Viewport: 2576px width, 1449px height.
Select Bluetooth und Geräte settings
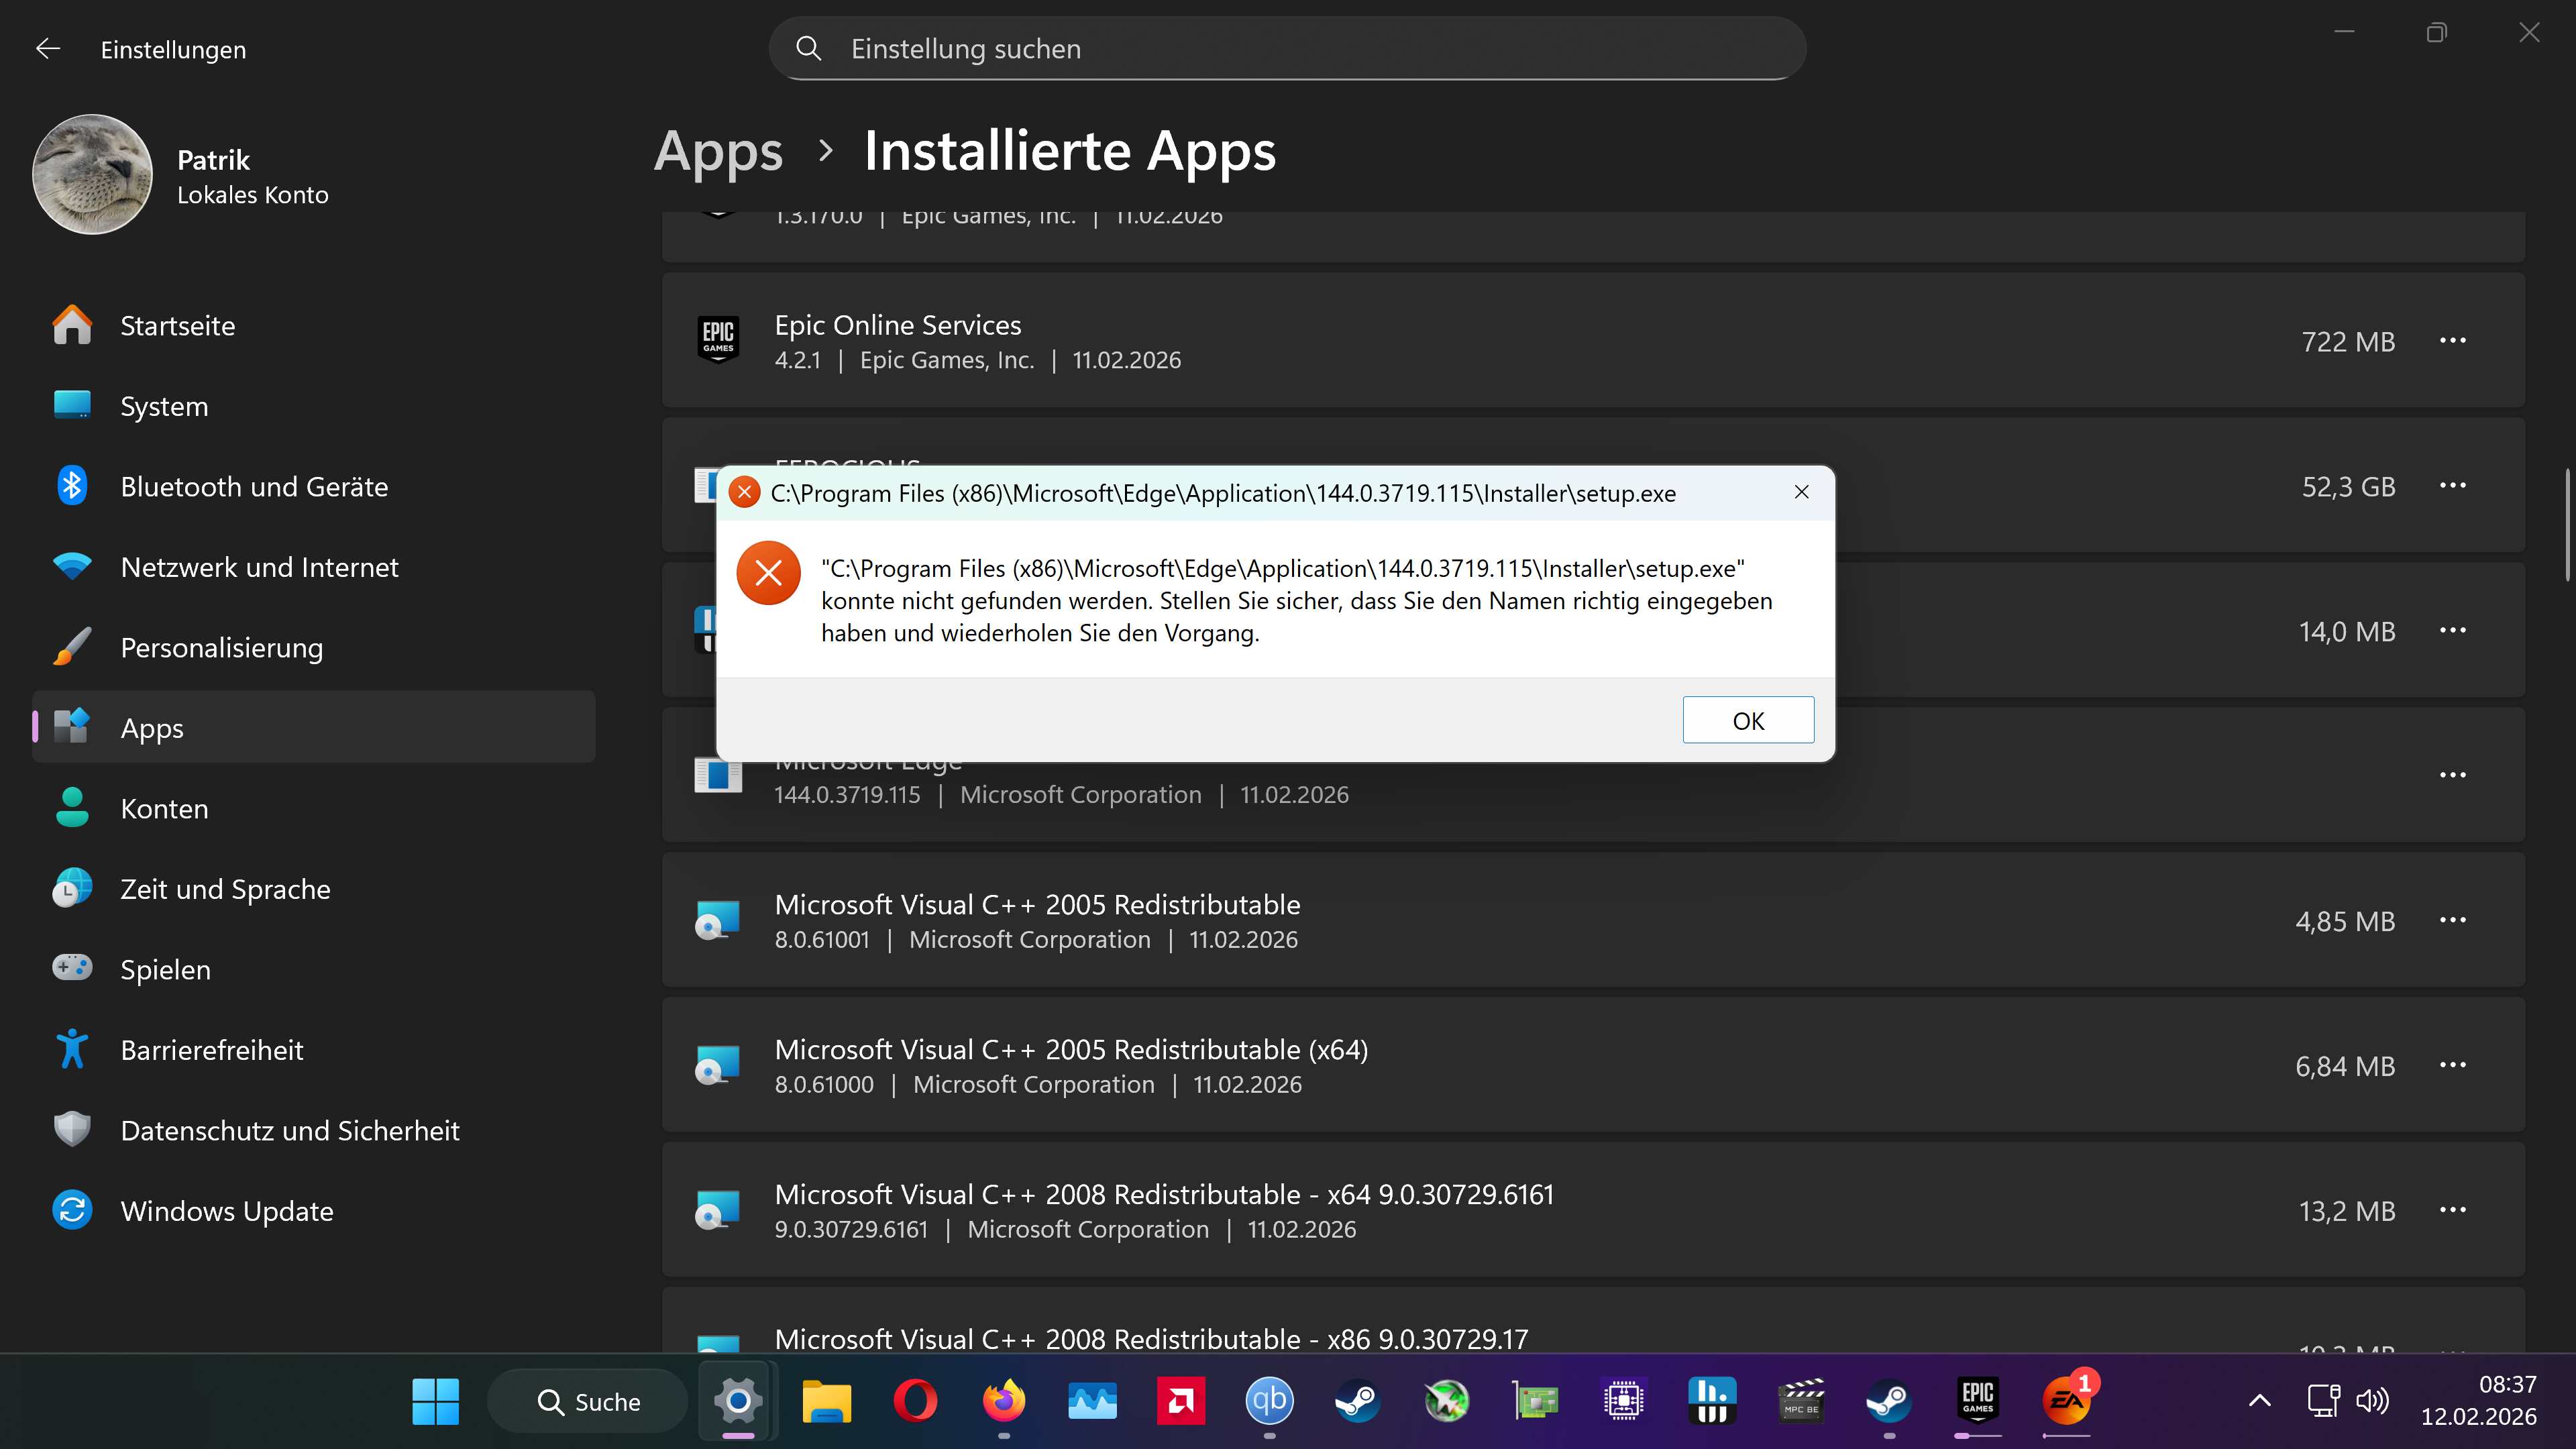(255, 487)
